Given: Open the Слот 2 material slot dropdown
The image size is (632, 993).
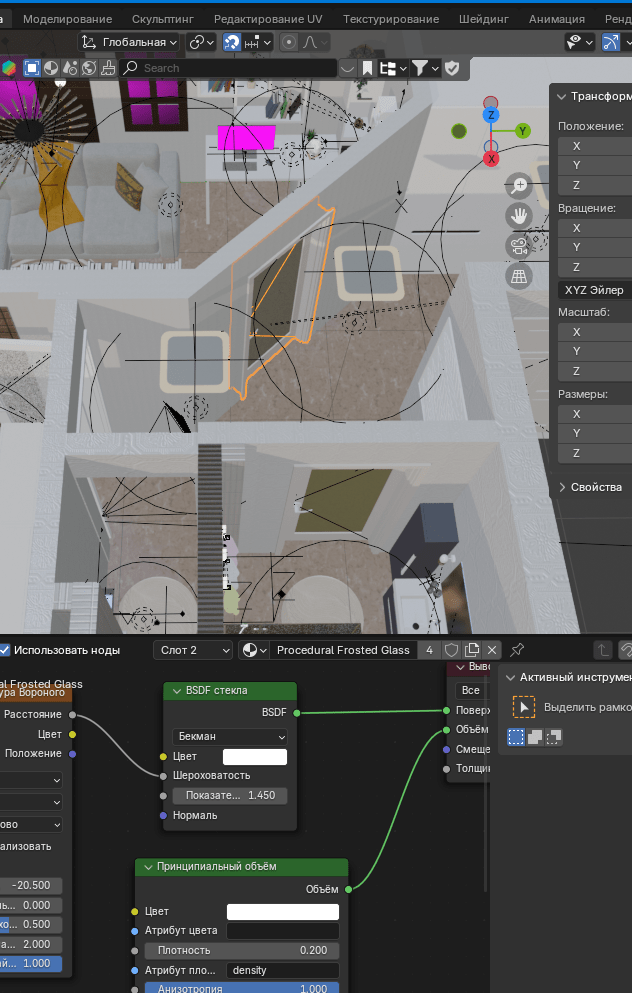Looking at the screenshot, I should [x=193, y=650].
